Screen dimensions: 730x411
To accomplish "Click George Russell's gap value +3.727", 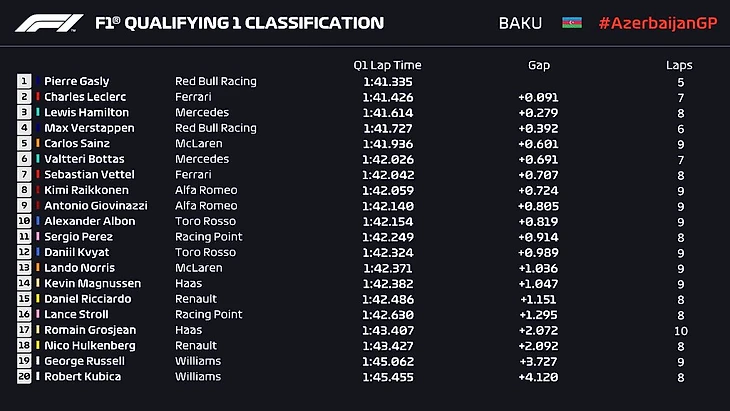I will (539, 361).
